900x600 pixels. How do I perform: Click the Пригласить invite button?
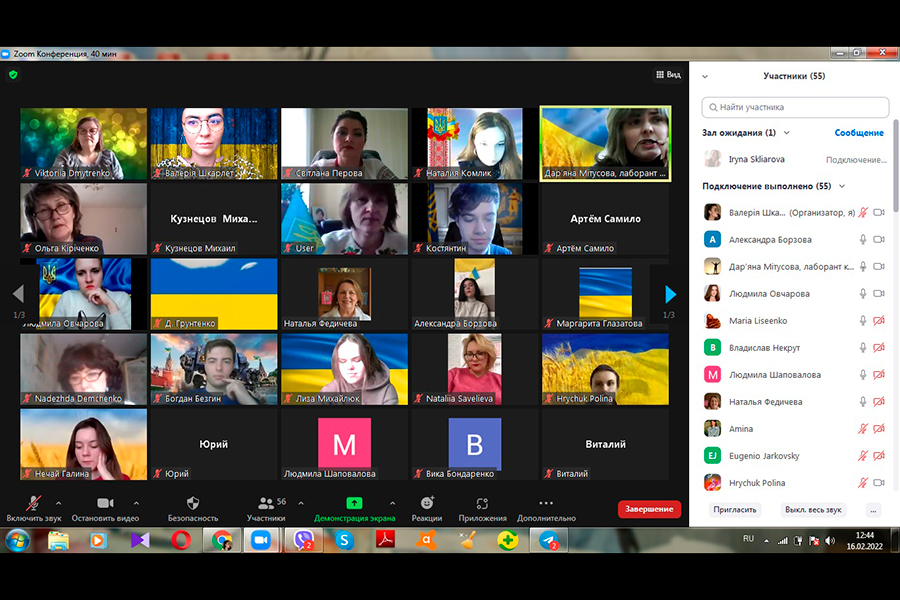735,510
